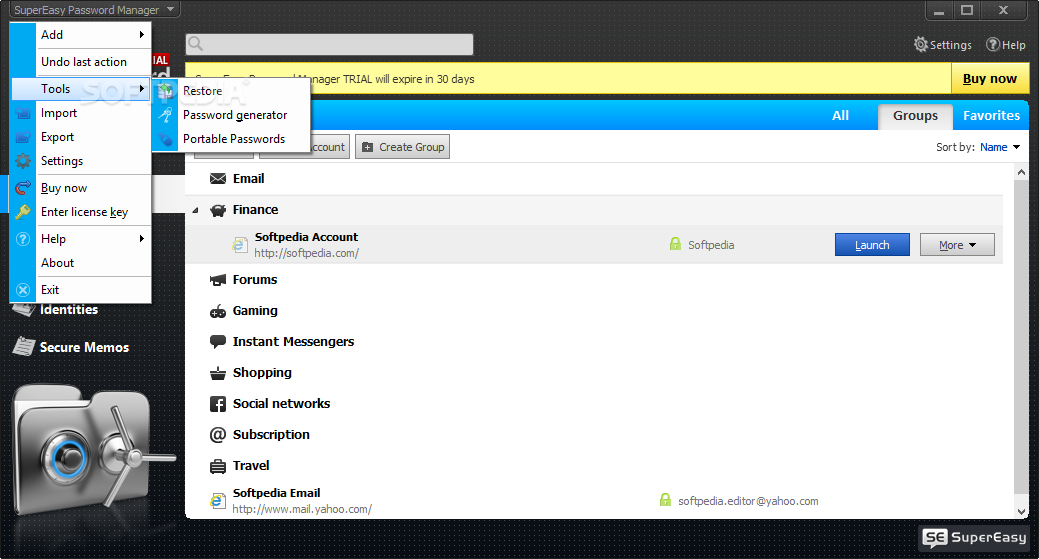Screen dimensions: 1039x559
Task: Click the Exit cross icon
Action: (x=23, y=290)
